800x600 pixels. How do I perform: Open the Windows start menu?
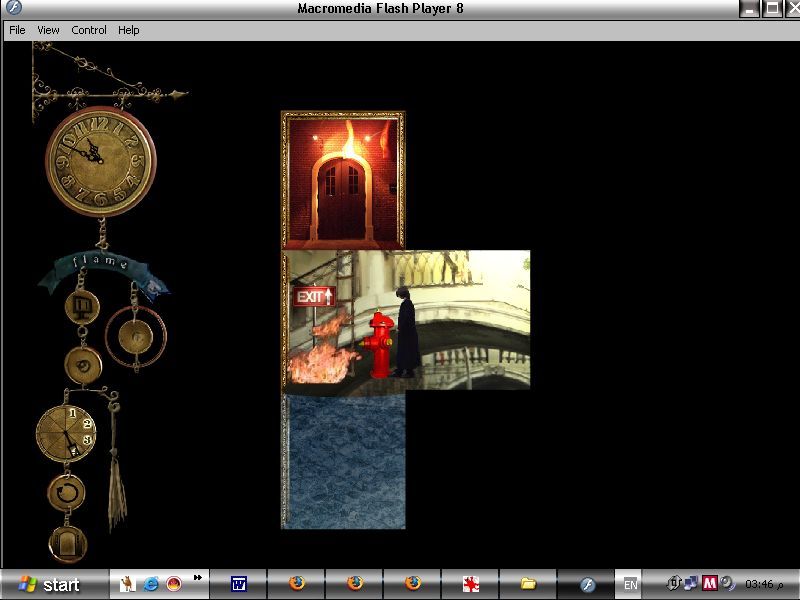[x=55, y=584]
